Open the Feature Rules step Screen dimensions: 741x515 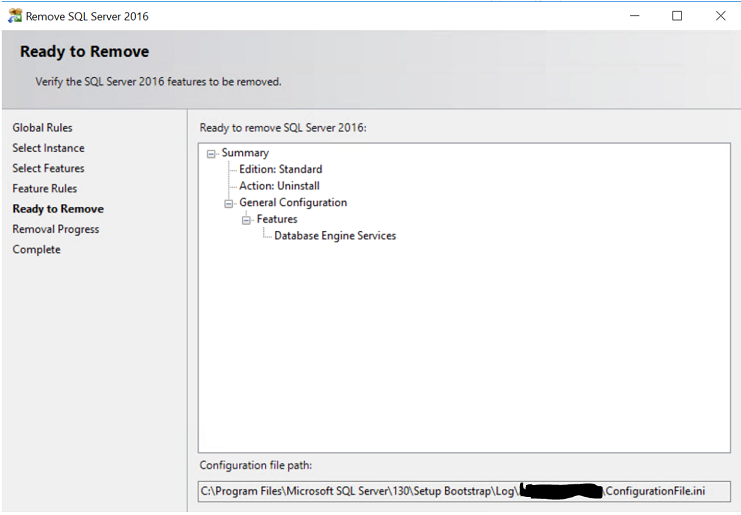pyautogui.click(x=44, y=189)
